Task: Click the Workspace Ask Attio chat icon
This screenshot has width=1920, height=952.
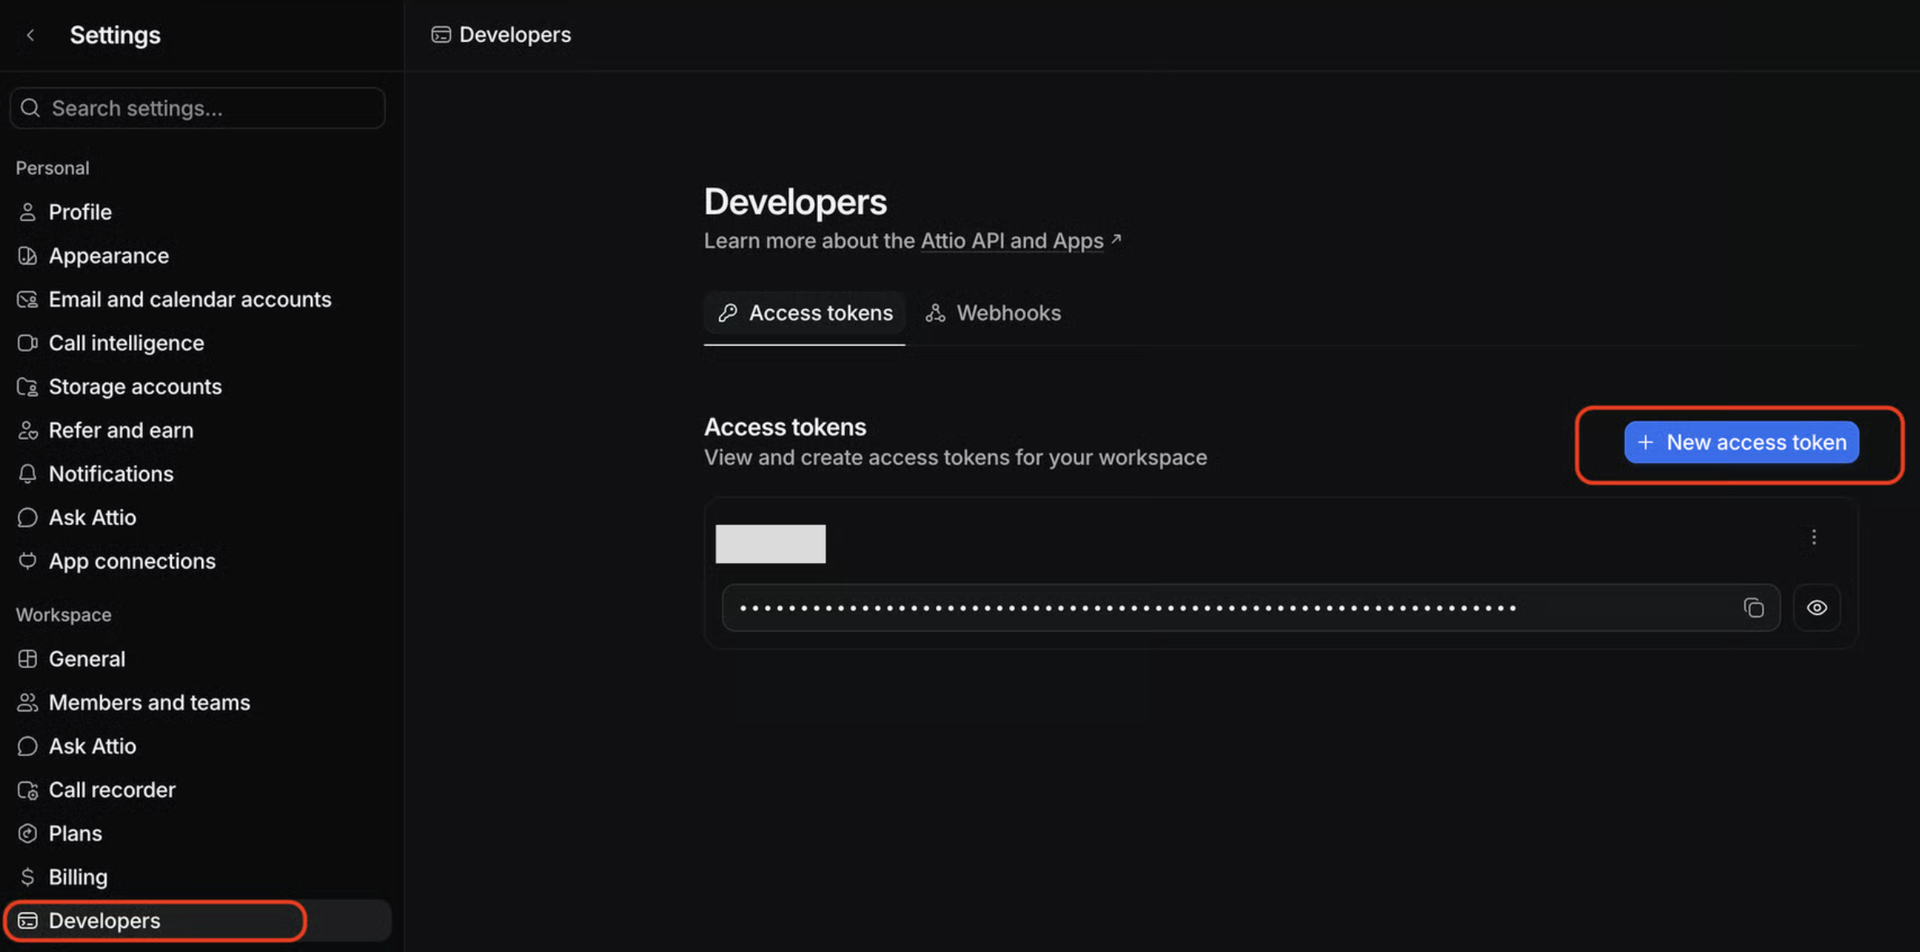Action: point(27,746)
